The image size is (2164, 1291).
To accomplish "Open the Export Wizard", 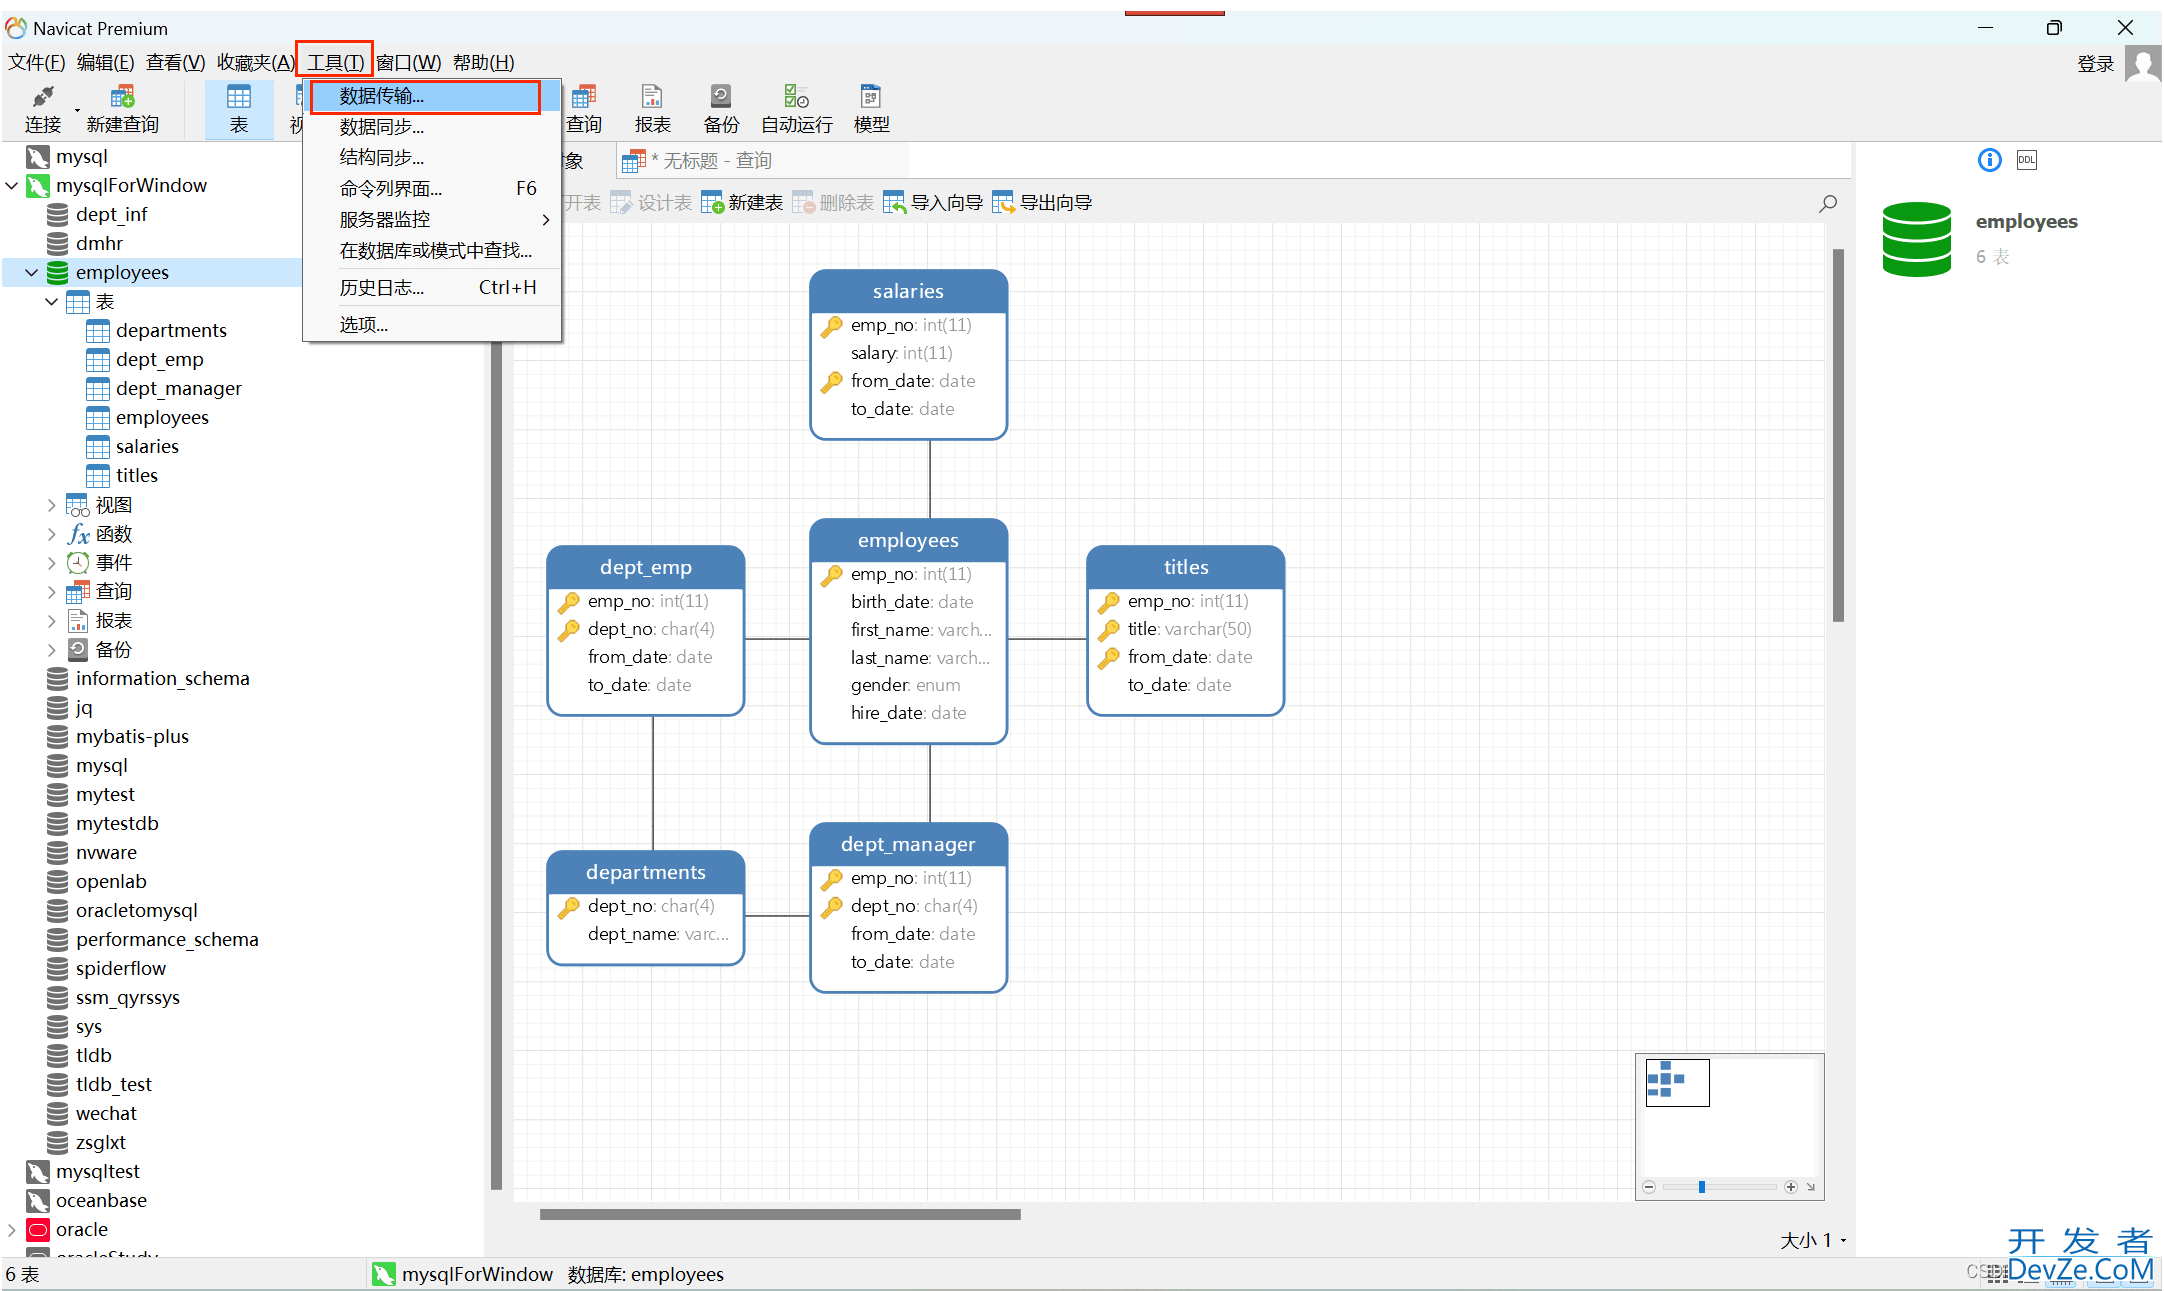I will click(1042, 203).
